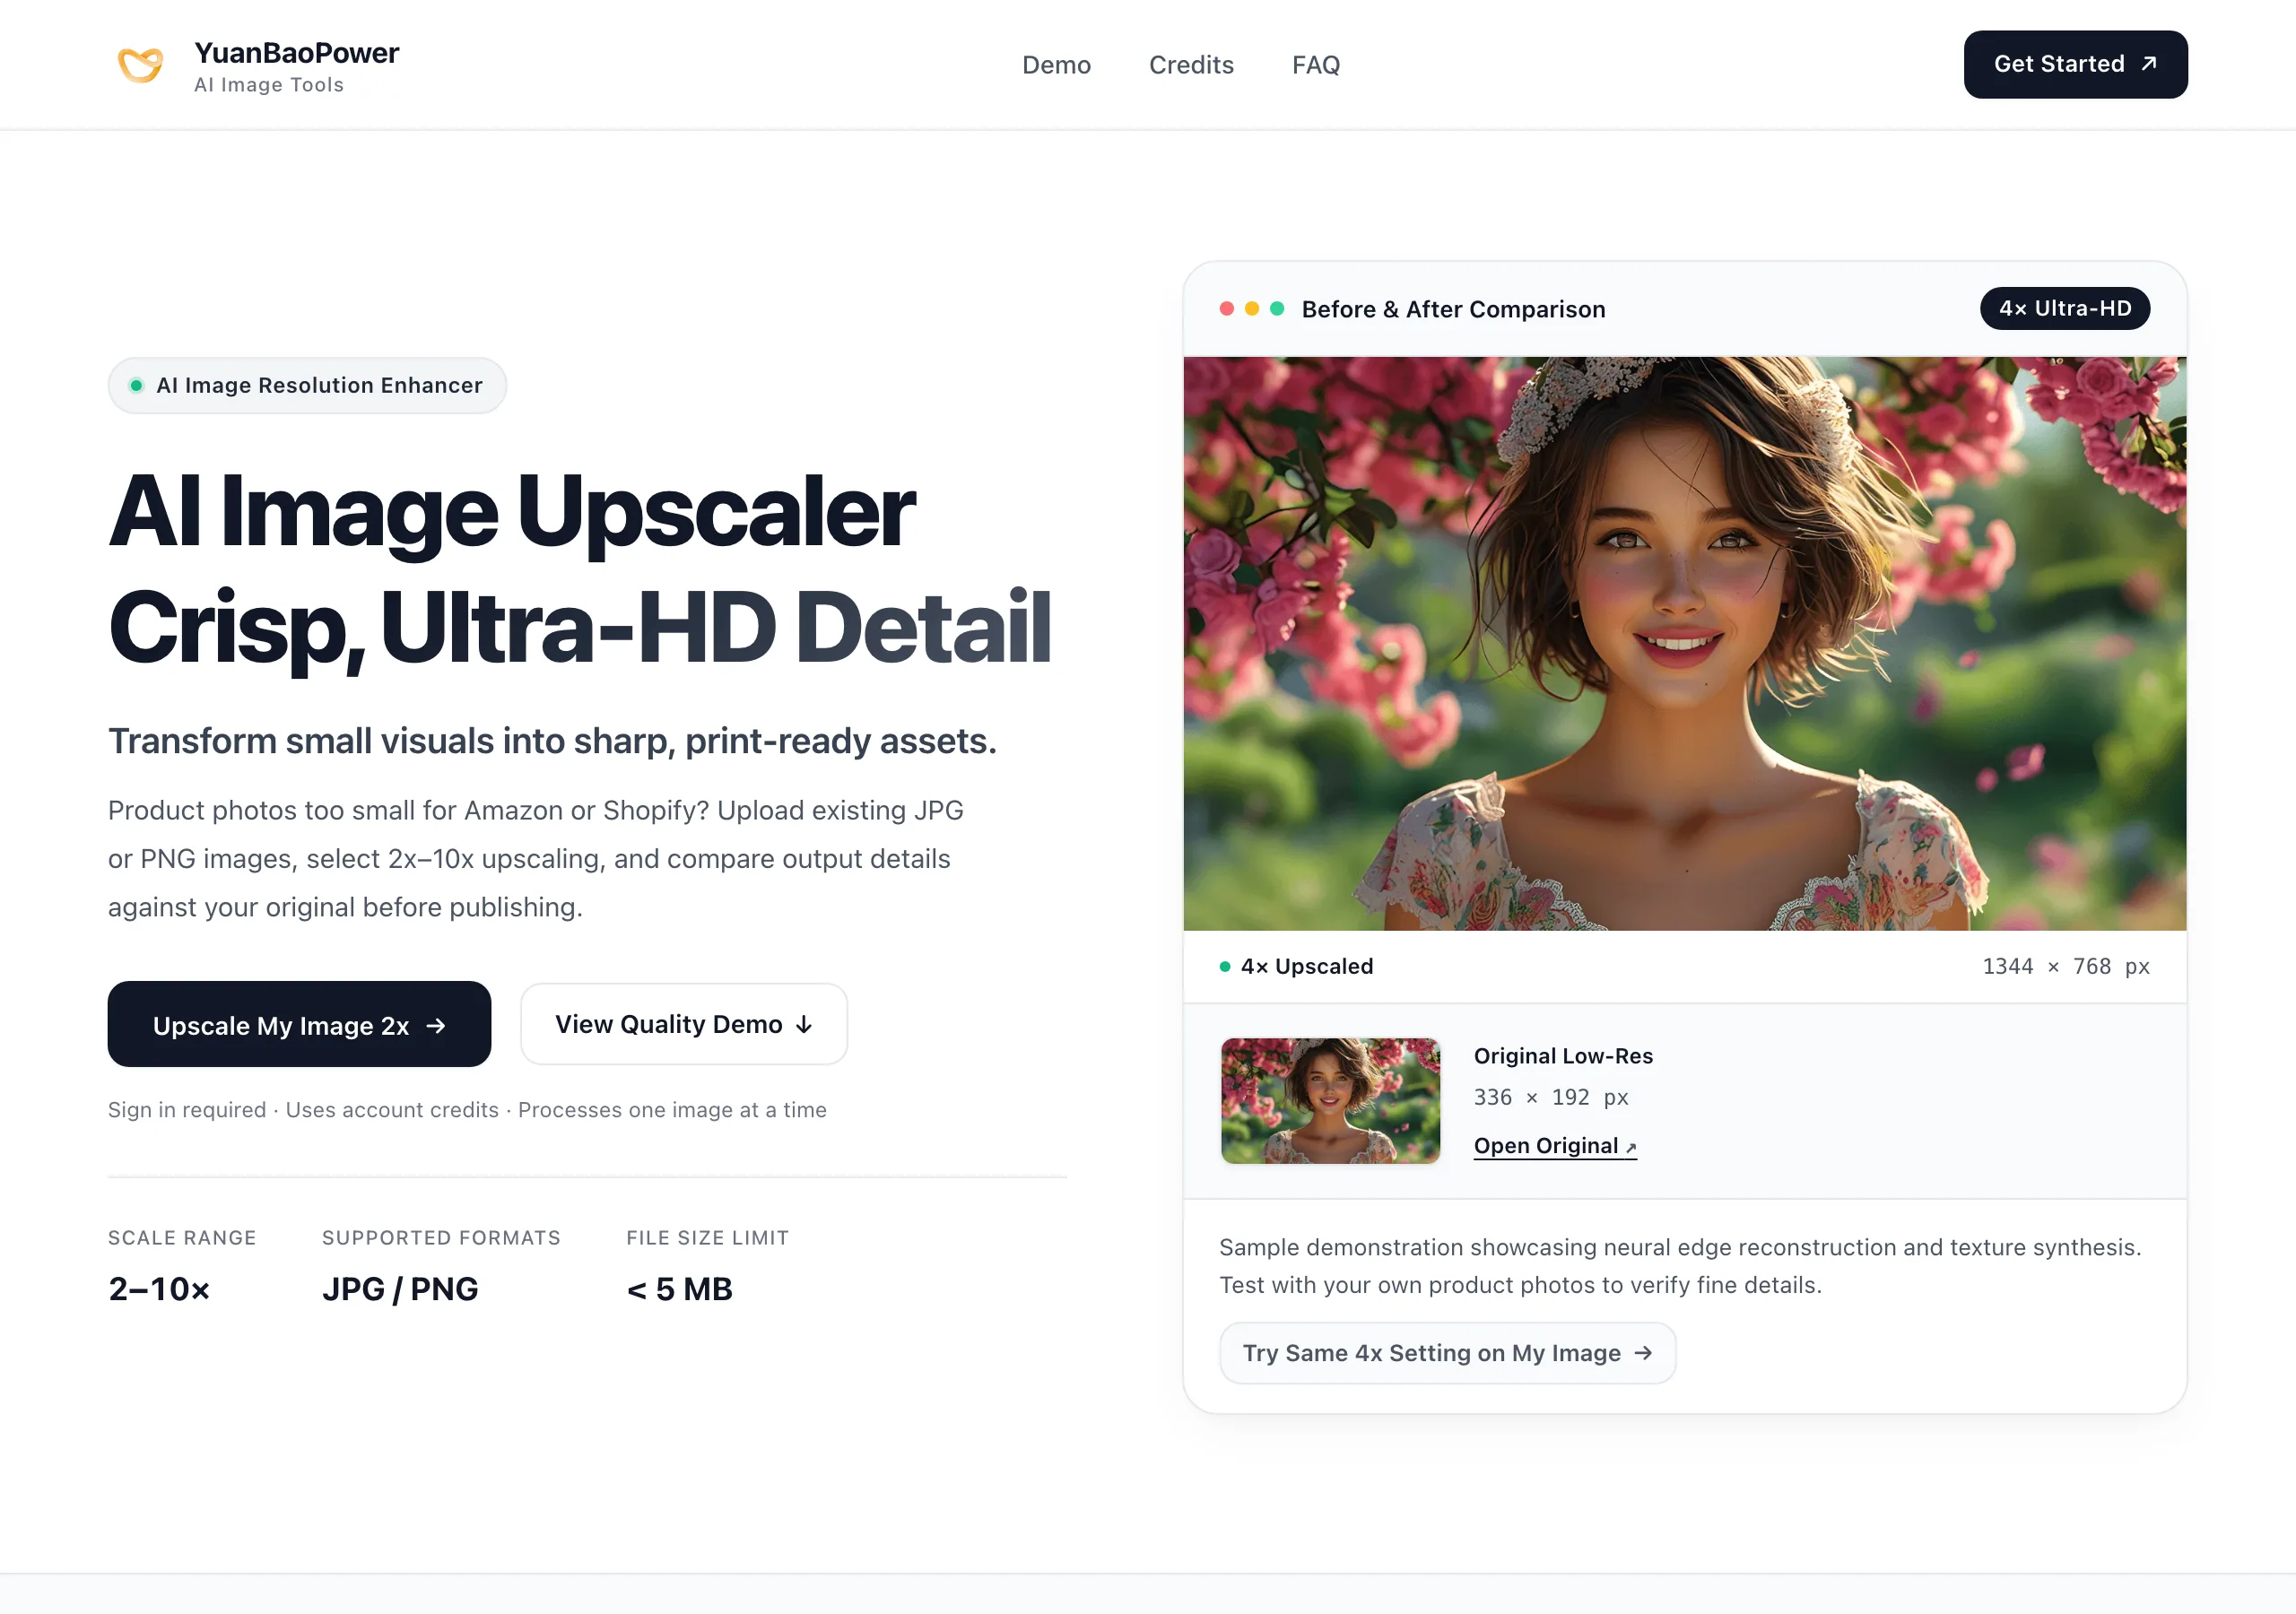This screenshot has height=1614, width=2296.
Task: Click the 4x Ultra-HD badge
Action: click(x=2065, y=308)
